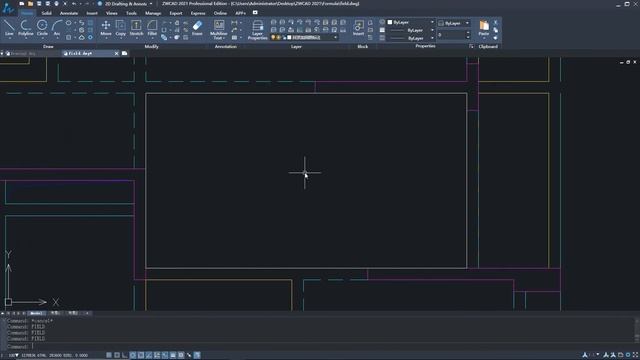Screen dimensions: 640x360
Task: Open the Views ribbon tab
Action: pyautogui.click(x=111, y=13)
